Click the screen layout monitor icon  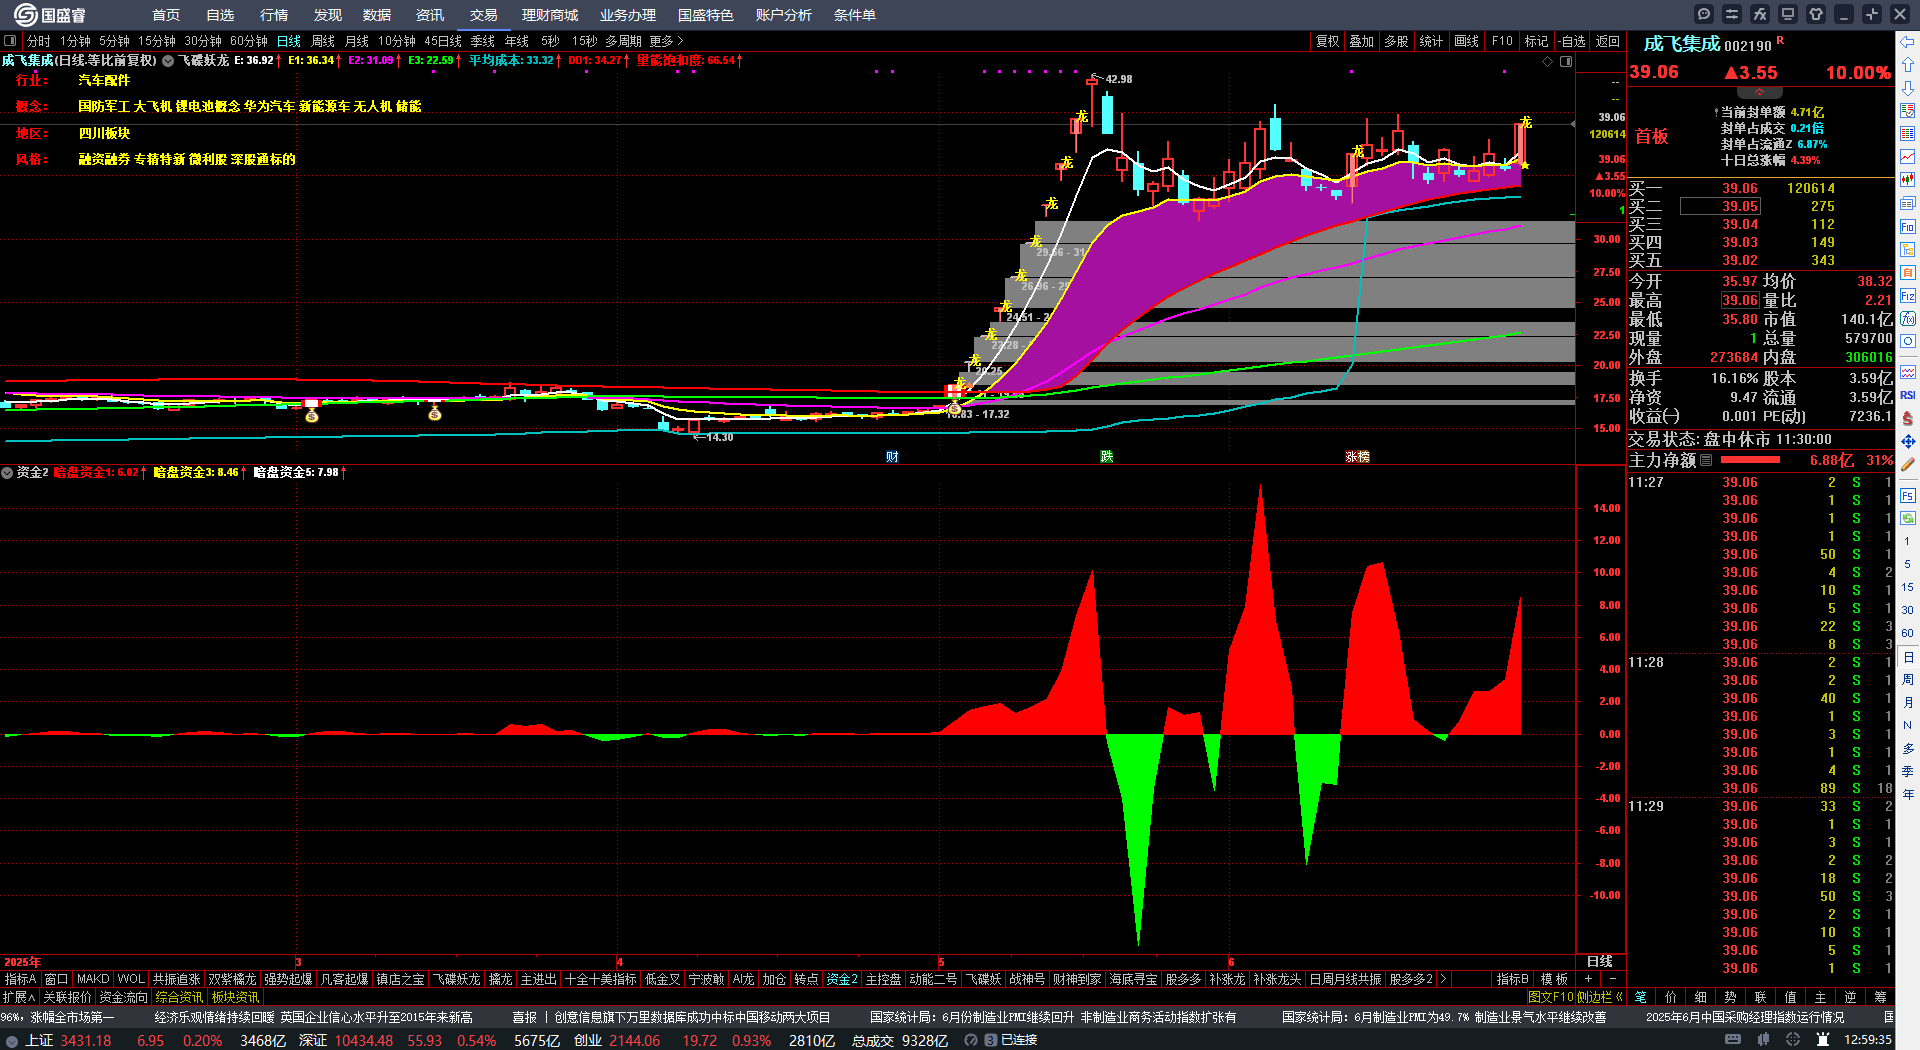1788,14
